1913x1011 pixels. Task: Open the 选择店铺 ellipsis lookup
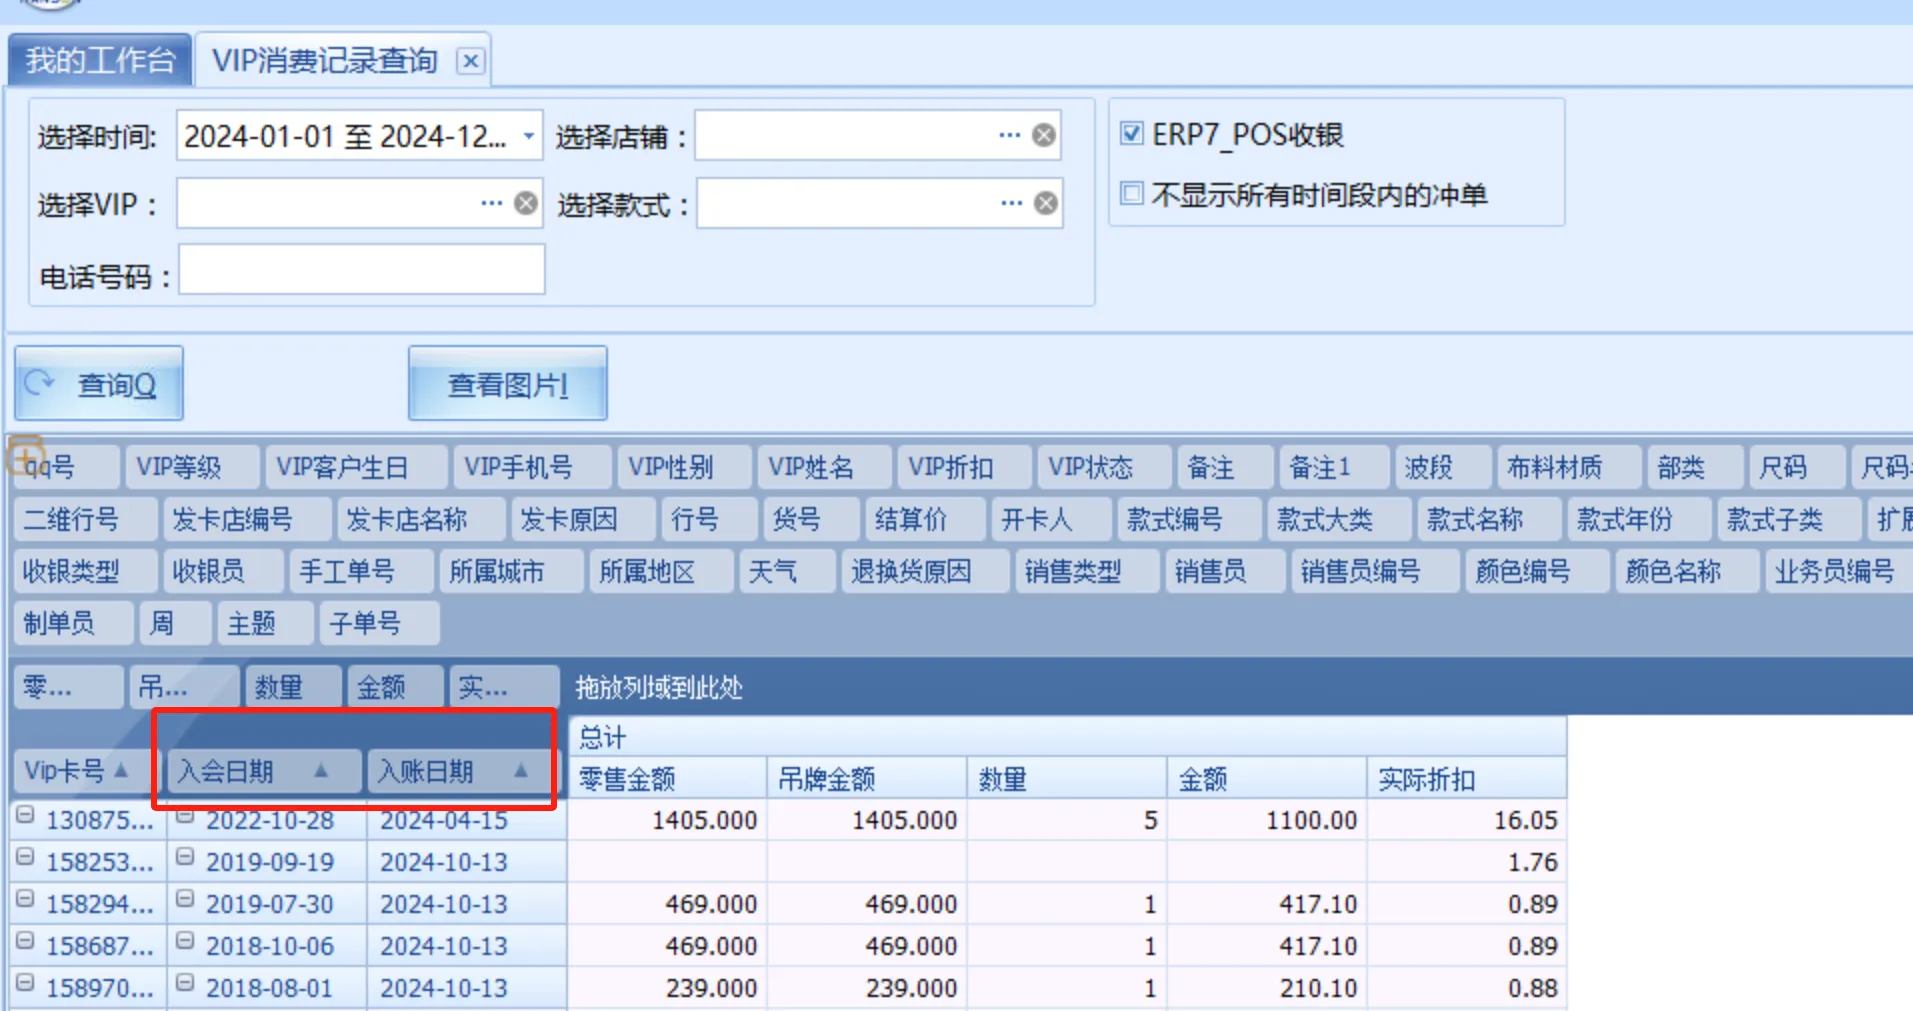click(1010, 135)
